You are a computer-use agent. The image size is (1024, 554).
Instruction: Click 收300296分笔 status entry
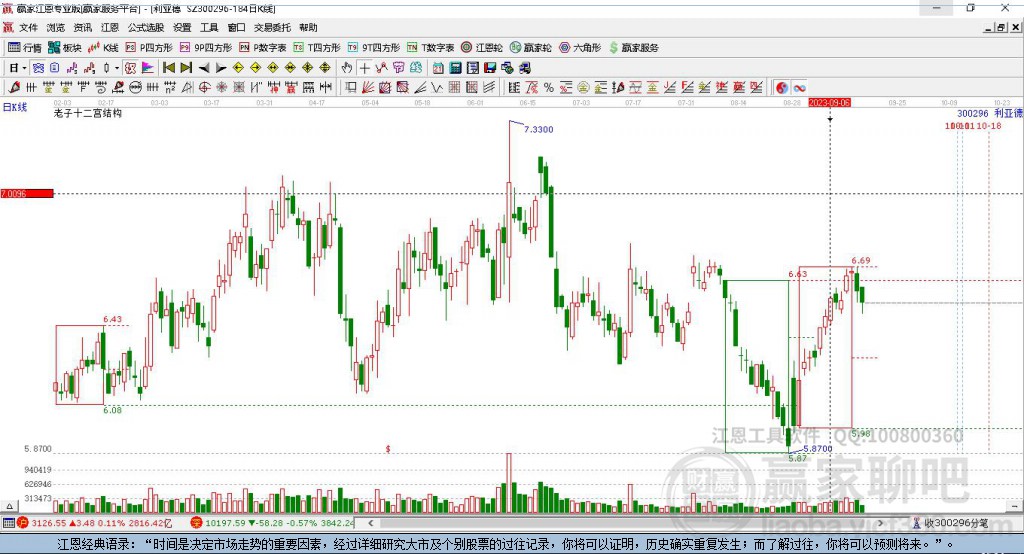[951, 523]
